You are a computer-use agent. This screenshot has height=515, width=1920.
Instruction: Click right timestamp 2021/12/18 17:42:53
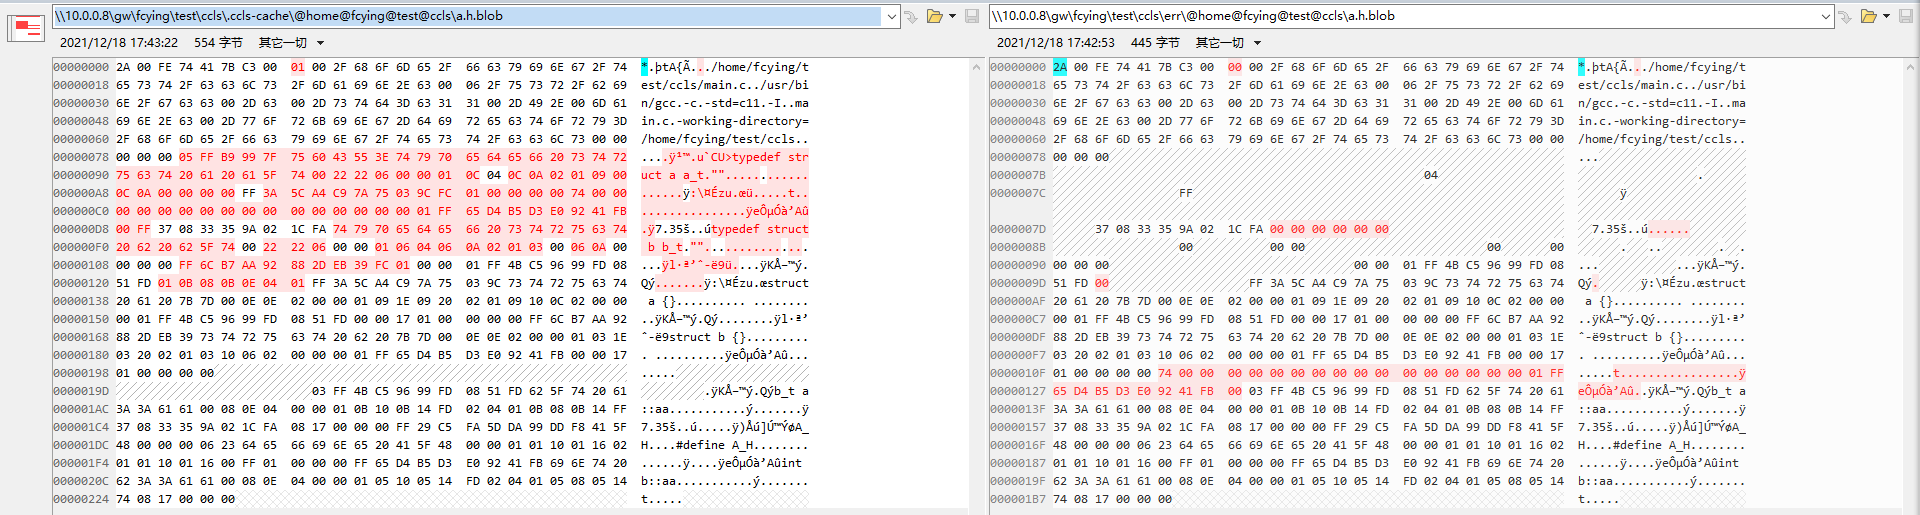(x=1056, y=43)
